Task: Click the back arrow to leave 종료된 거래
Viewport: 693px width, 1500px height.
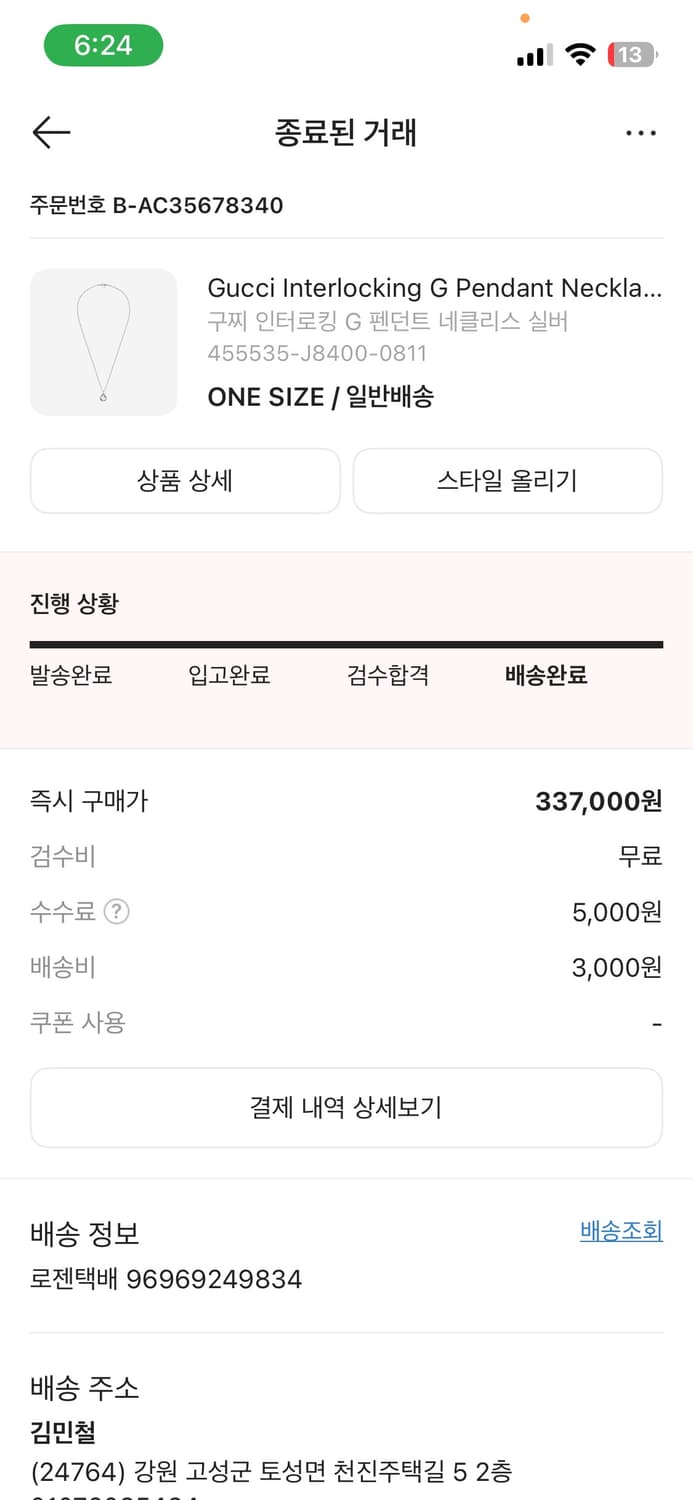Action: [x=51, y=132]
